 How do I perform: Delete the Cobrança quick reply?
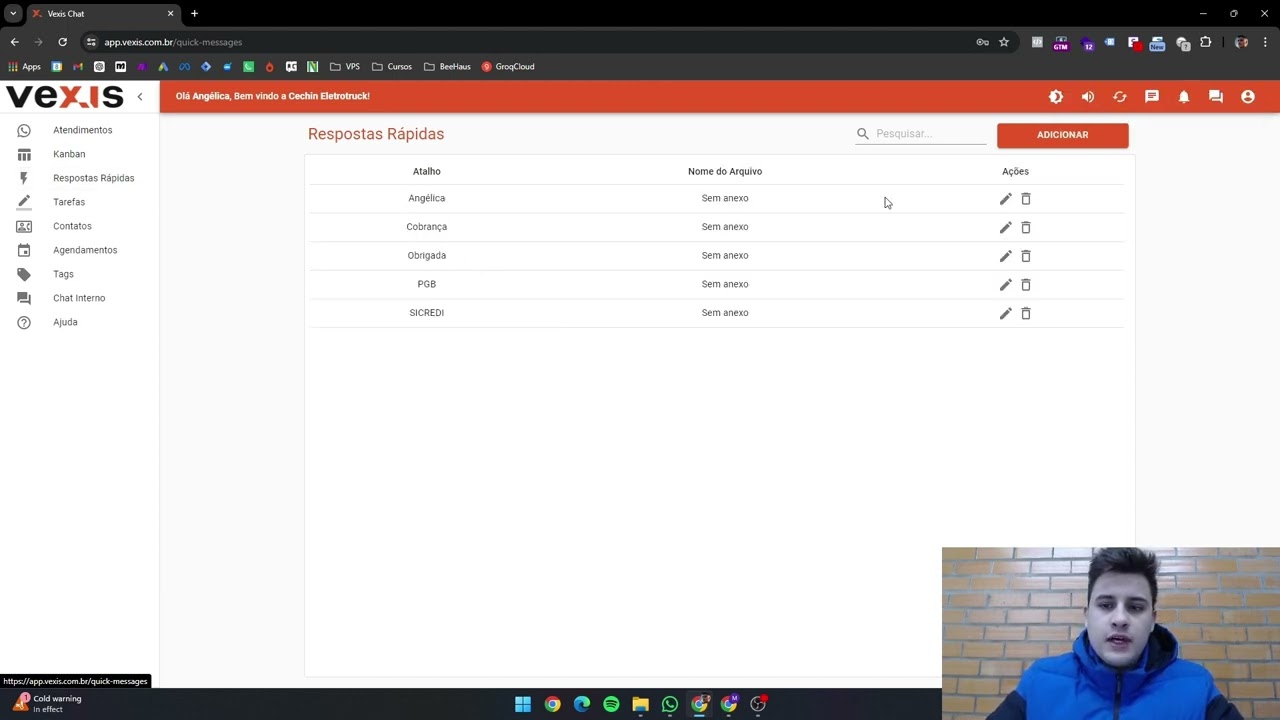1026,227
